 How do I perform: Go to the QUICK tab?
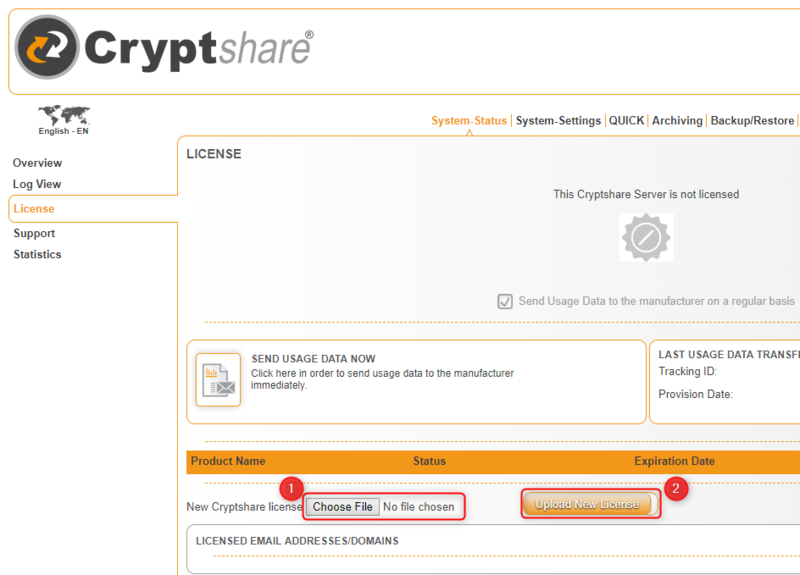[x=626, y=121]
